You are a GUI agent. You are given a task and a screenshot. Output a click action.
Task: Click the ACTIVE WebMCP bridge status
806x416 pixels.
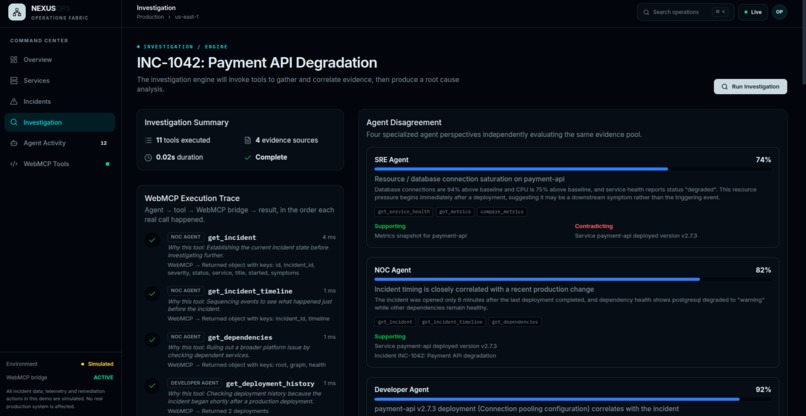[103, 377]
